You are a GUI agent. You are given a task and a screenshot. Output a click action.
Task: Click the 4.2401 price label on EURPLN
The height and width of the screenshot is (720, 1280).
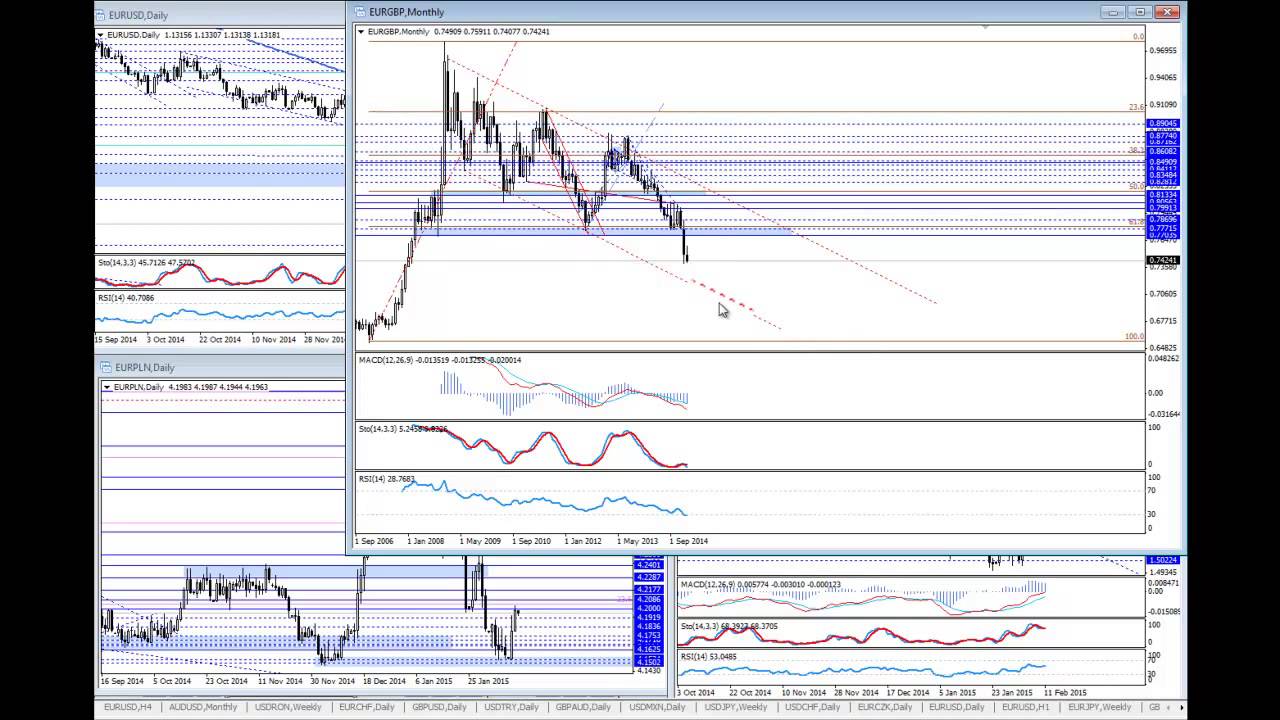coord(648,565)
